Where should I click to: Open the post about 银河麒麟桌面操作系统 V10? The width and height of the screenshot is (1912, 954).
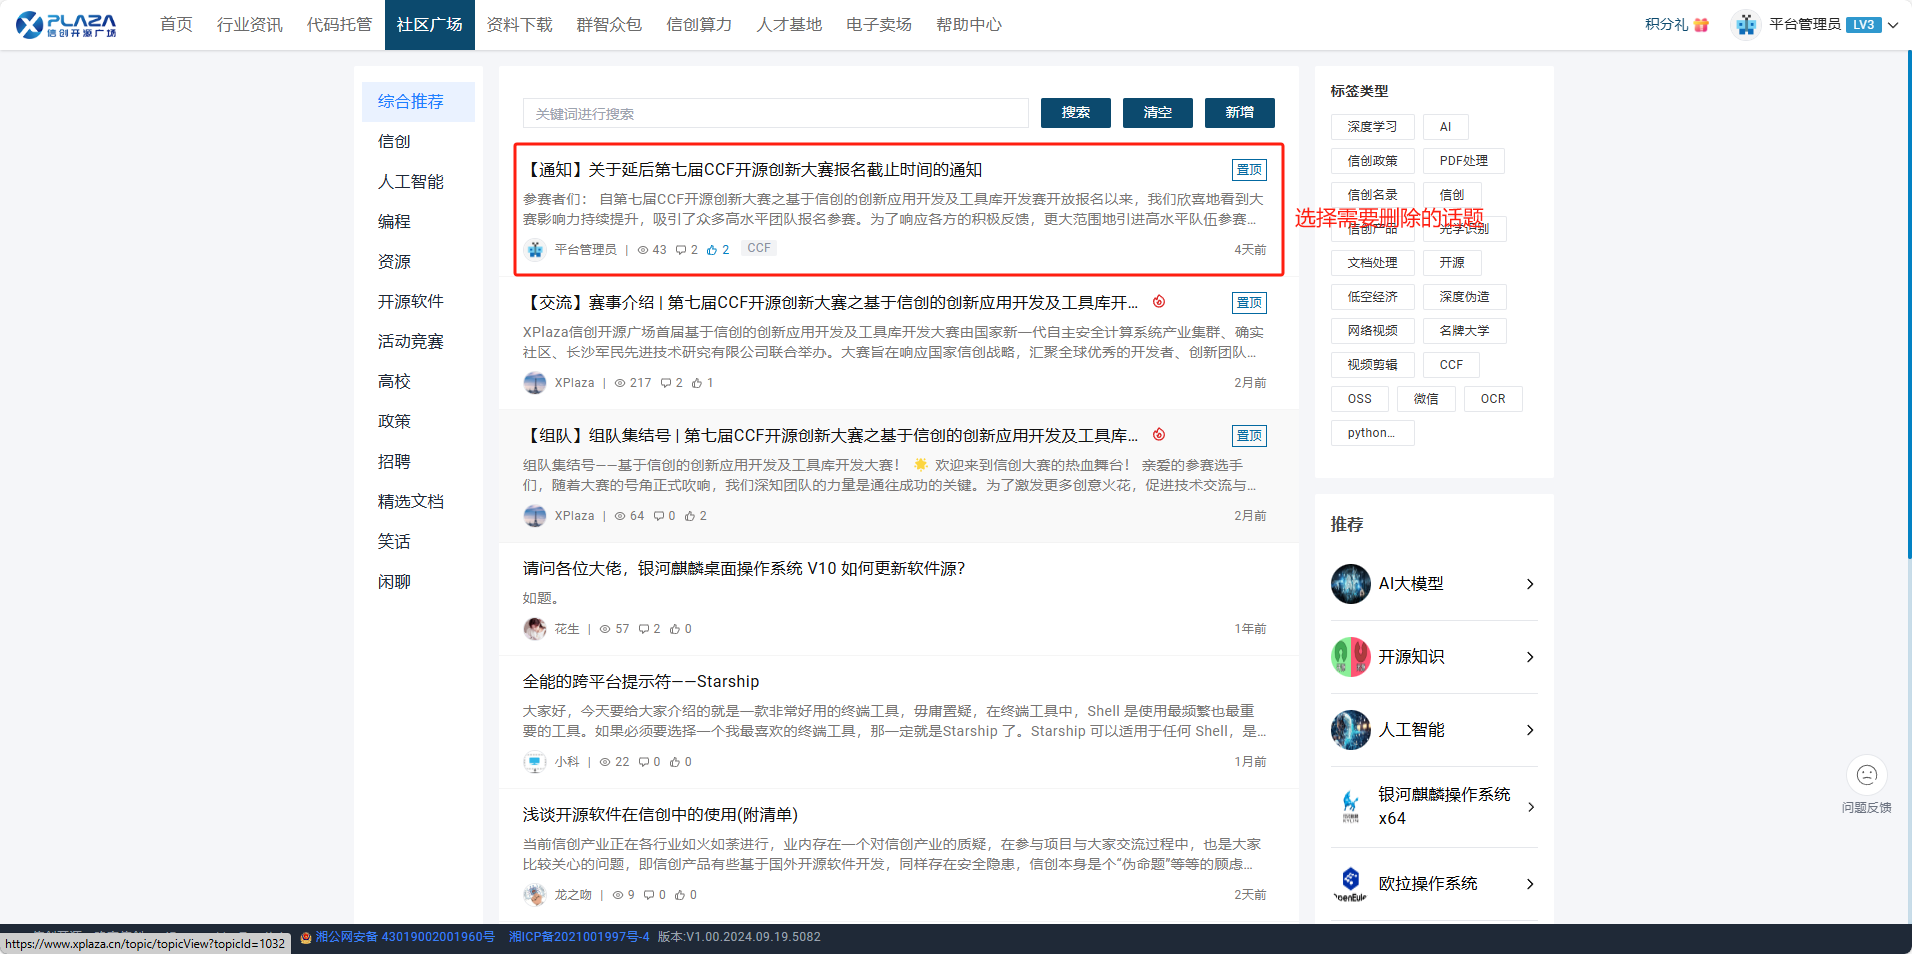743,569
